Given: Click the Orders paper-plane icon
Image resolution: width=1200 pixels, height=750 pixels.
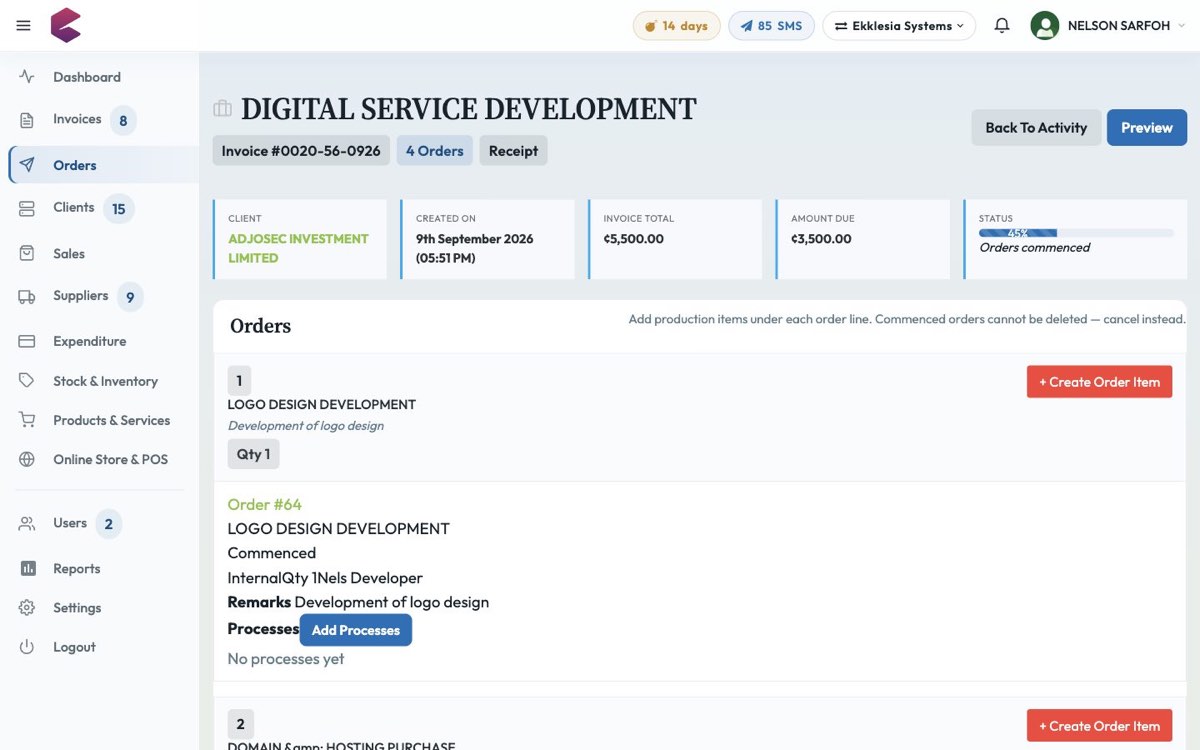Looking at the screenshot, I should [x=27, y=165].
